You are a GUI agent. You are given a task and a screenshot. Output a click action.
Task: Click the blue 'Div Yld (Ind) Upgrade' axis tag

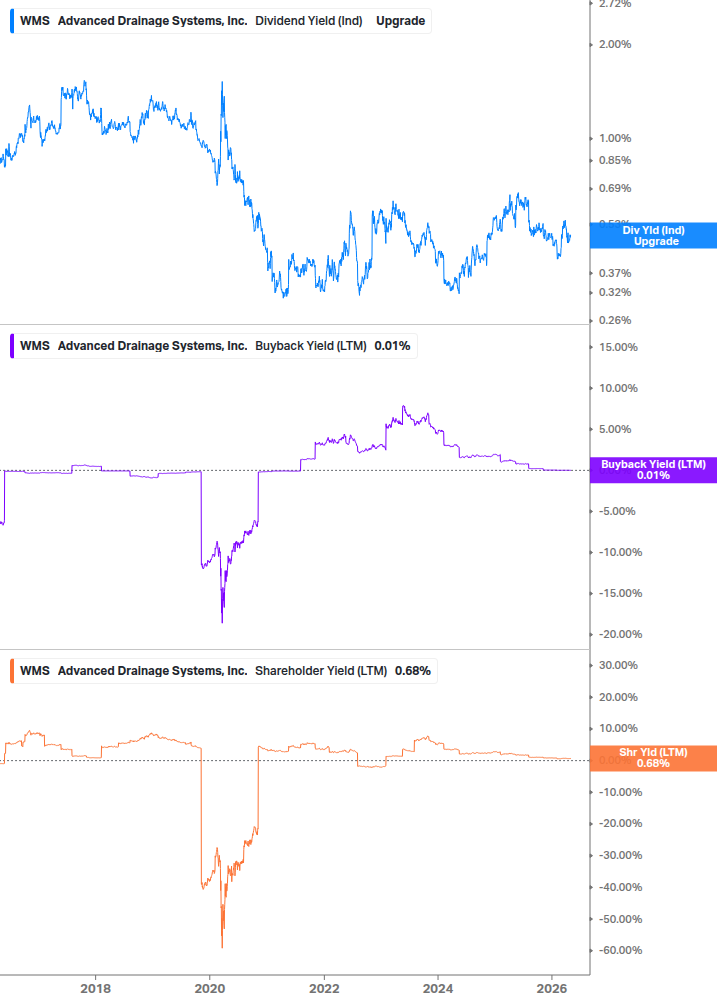(x=654, y=235)
